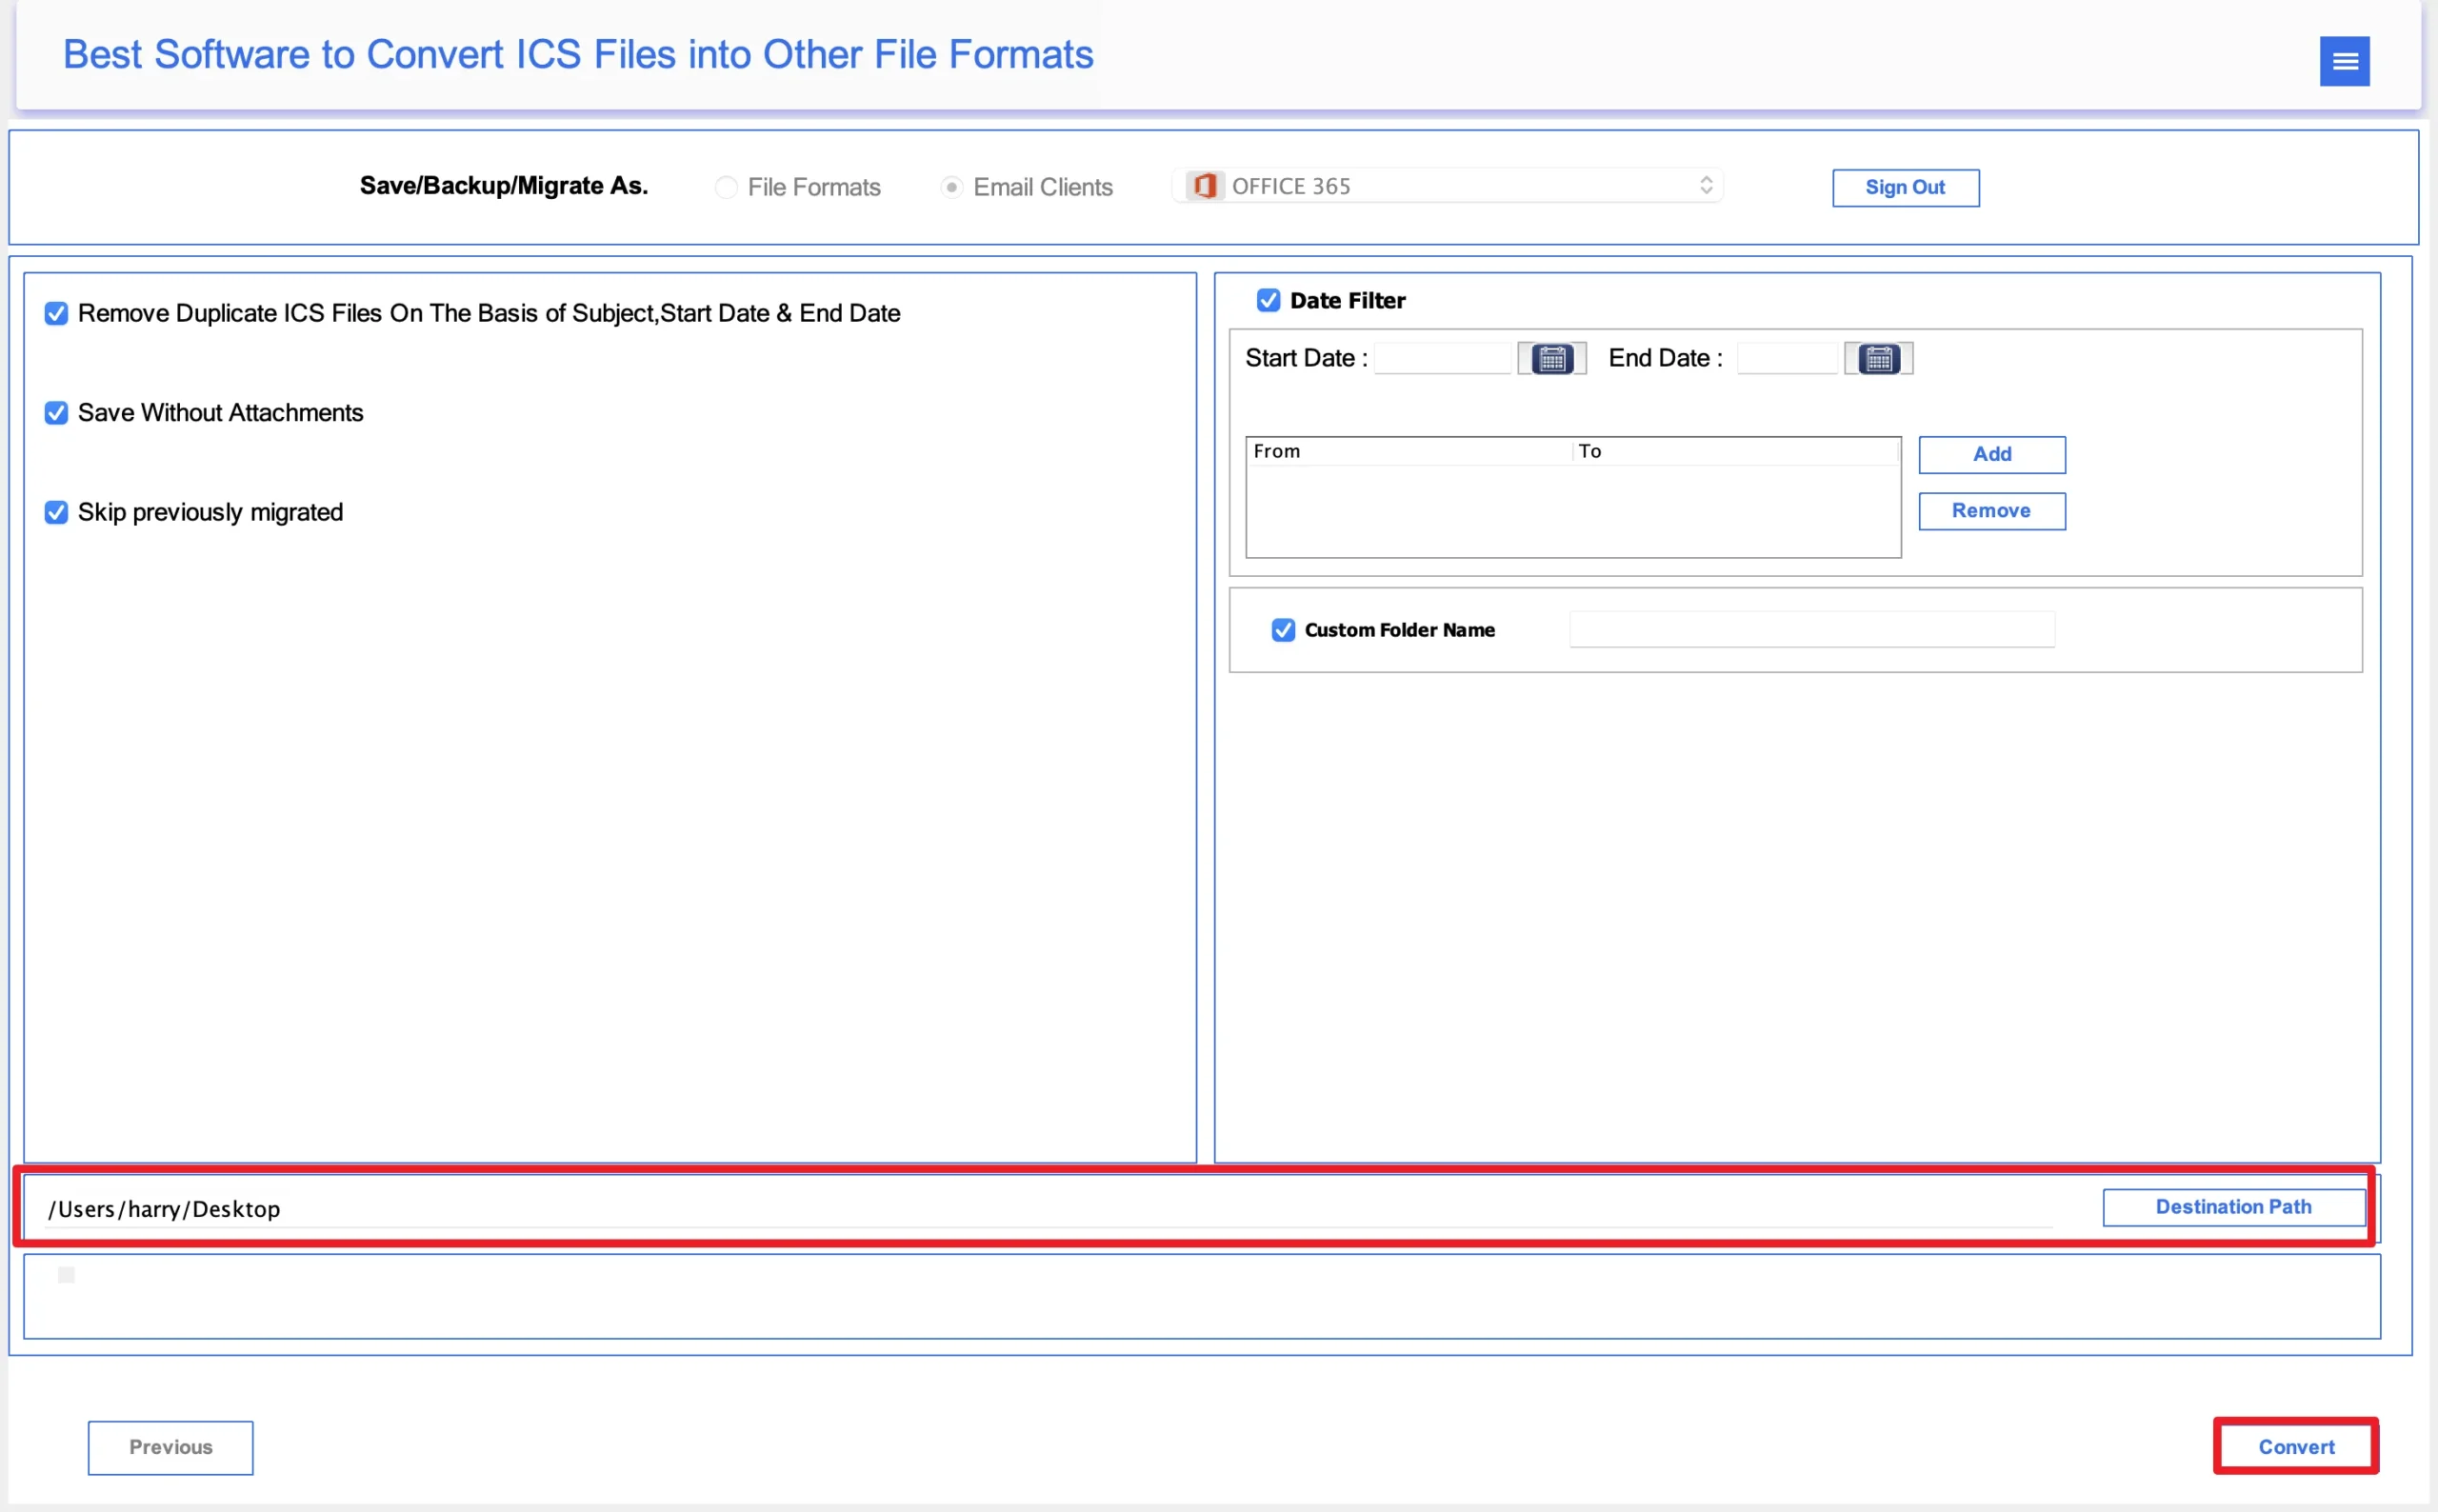Click the Start Date : label
The width and height of the screenshot is (2438, 1512).
click(1306, 358)
